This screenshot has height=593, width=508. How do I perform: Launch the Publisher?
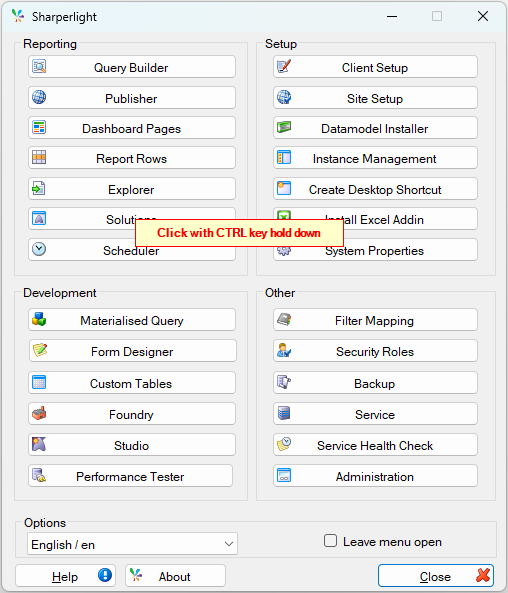click(x=132, y=98)
